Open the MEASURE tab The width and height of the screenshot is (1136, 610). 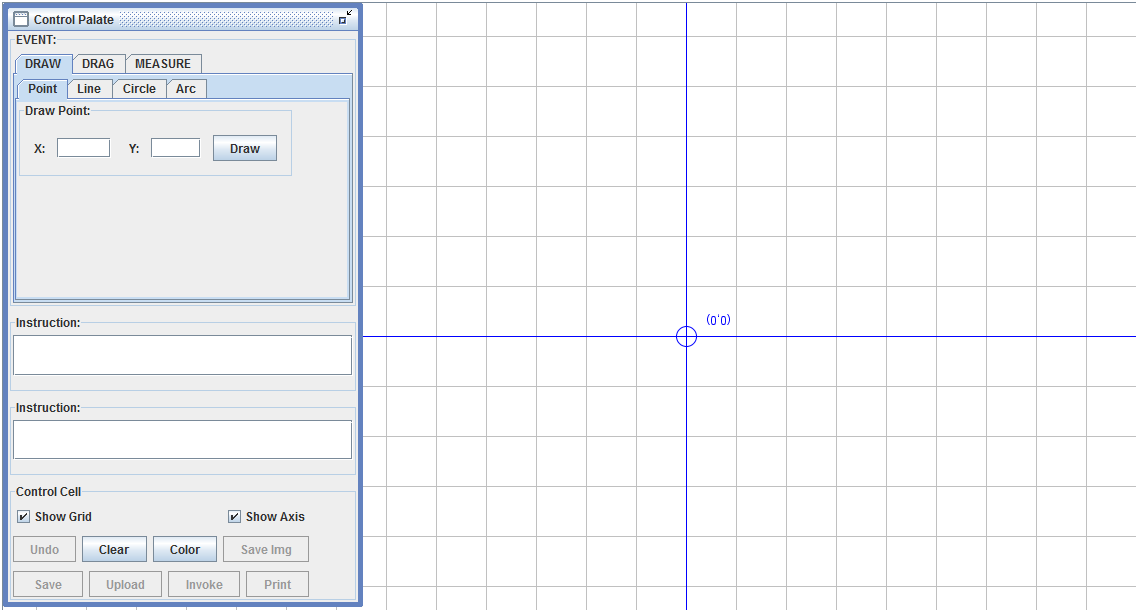(x=163, y=64)
